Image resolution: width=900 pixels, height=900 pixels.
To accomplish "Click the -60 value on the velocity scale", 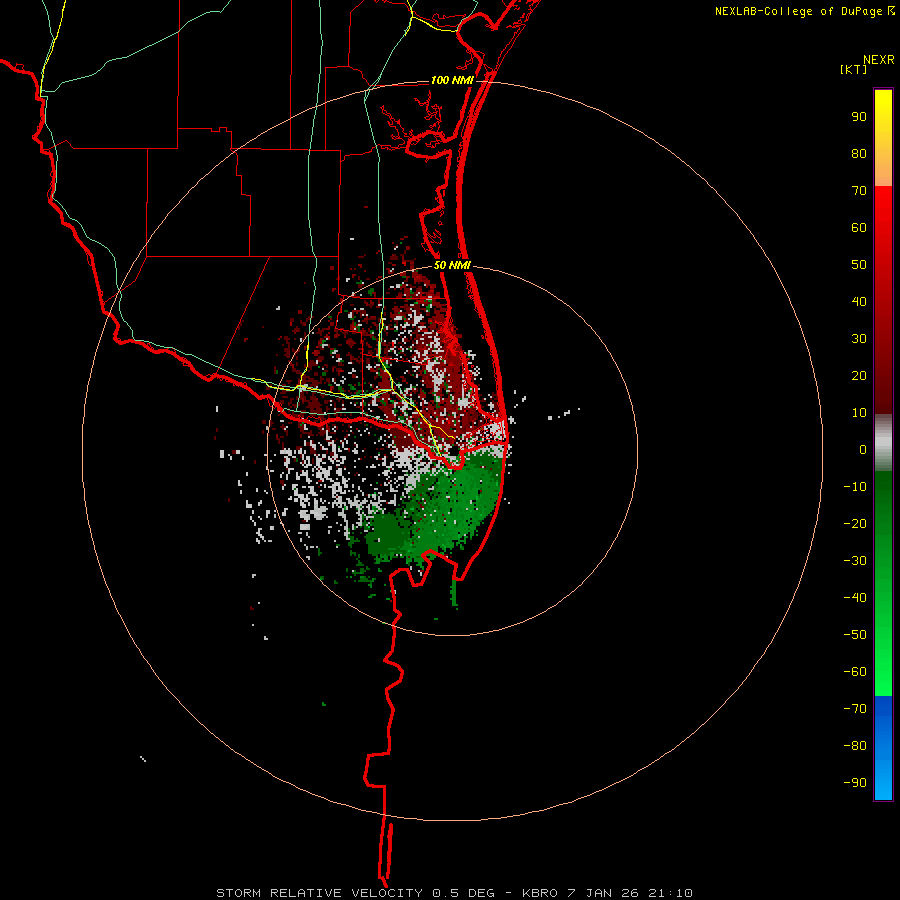I will (855, 672).
